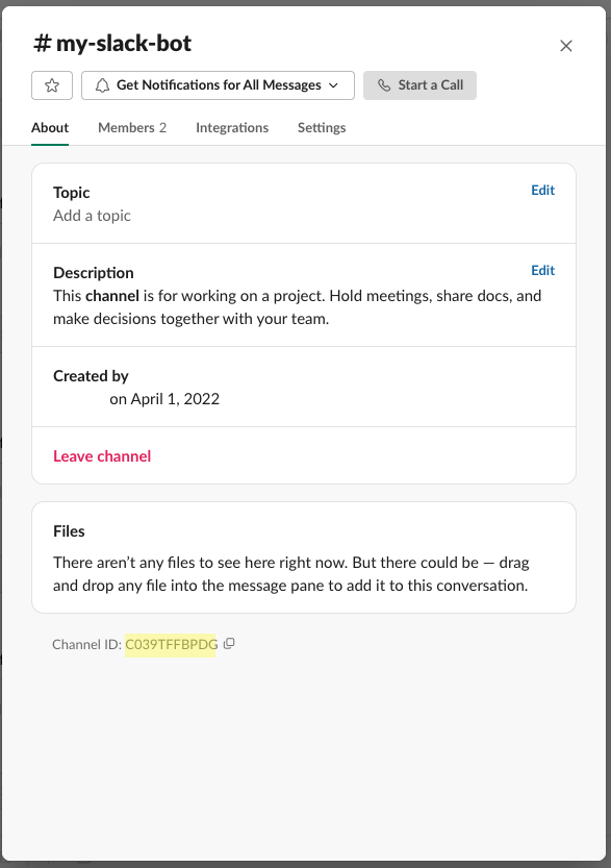This screenshot has width=612, height=868.
Task: Copy the channel ID with copy icon
Action: click(x=229, y=643)
